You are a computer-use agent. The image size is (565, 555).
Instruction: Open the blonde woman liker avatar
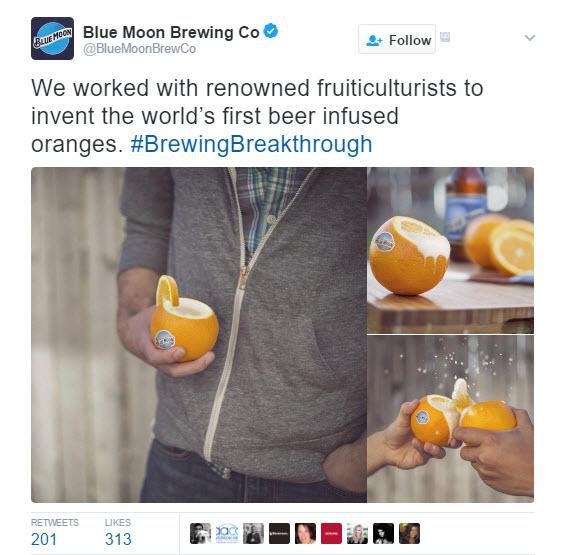point(357,533)
